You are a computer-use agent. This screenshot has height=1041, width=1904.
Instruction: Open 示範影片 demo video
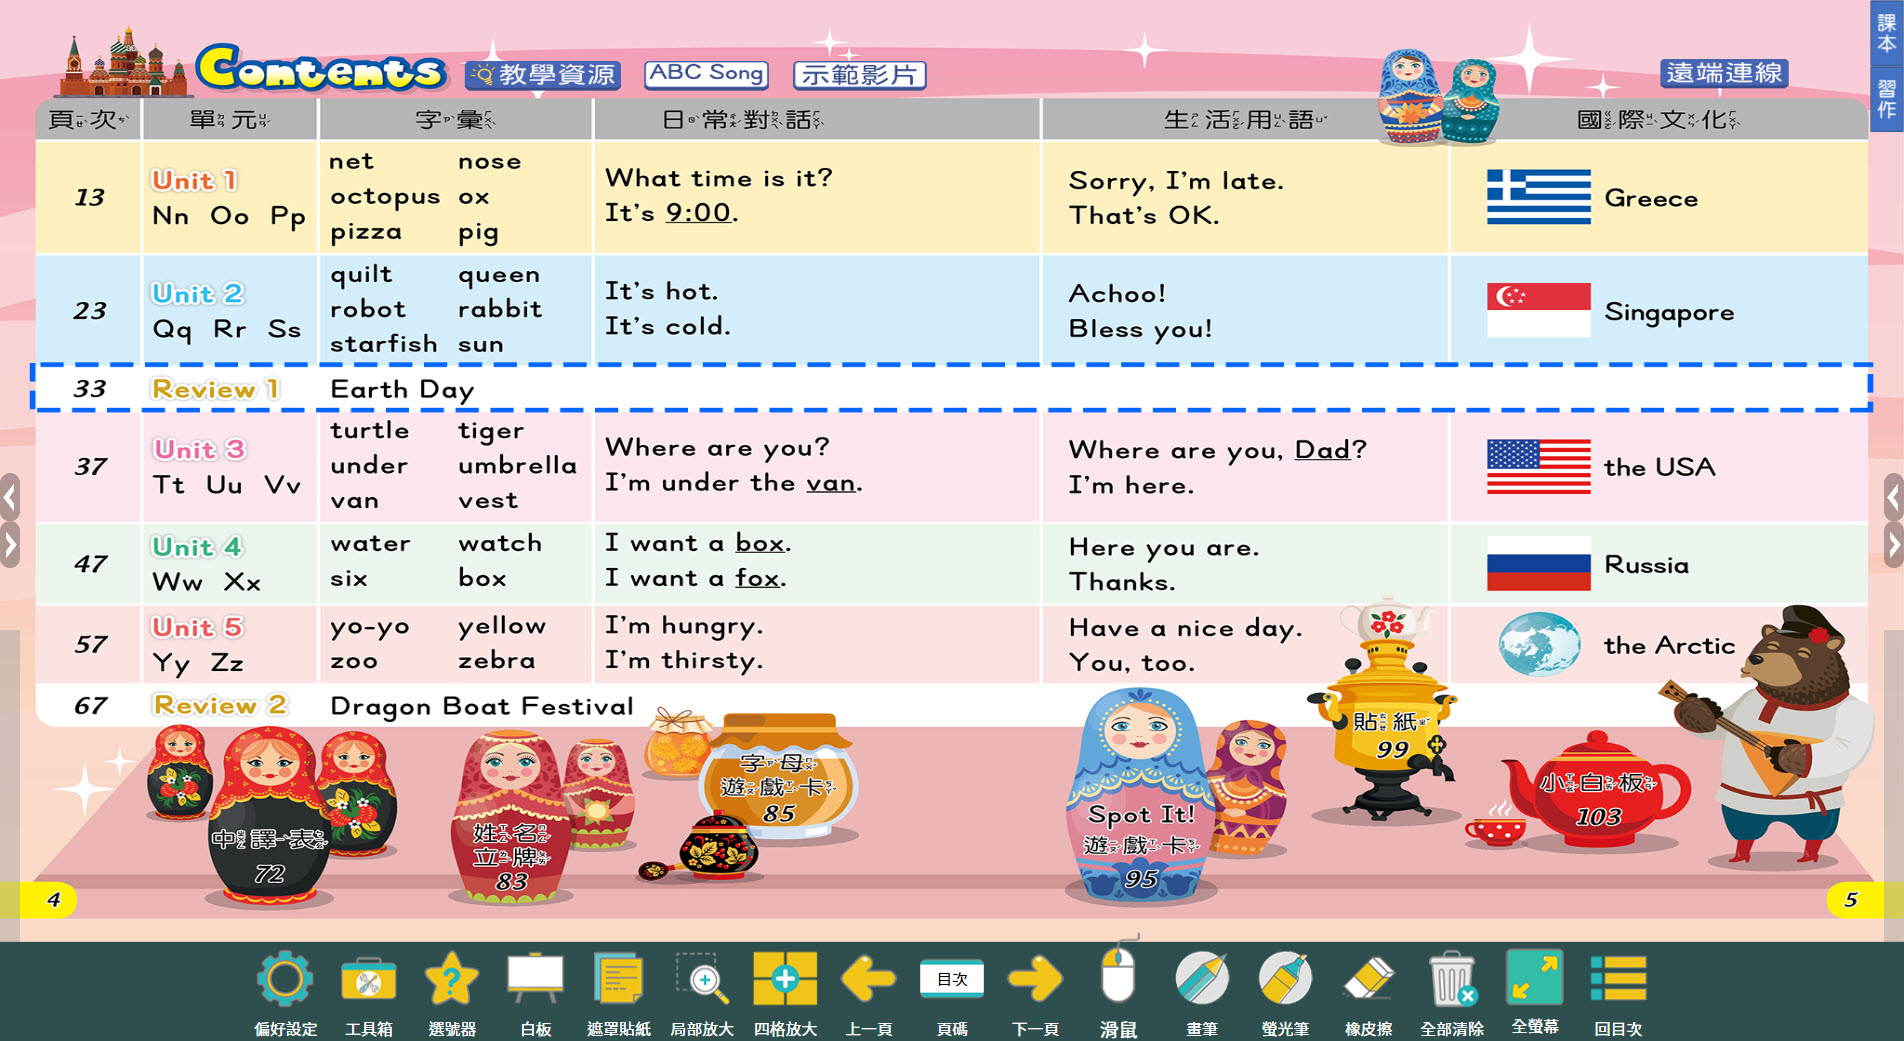point(860,75)
